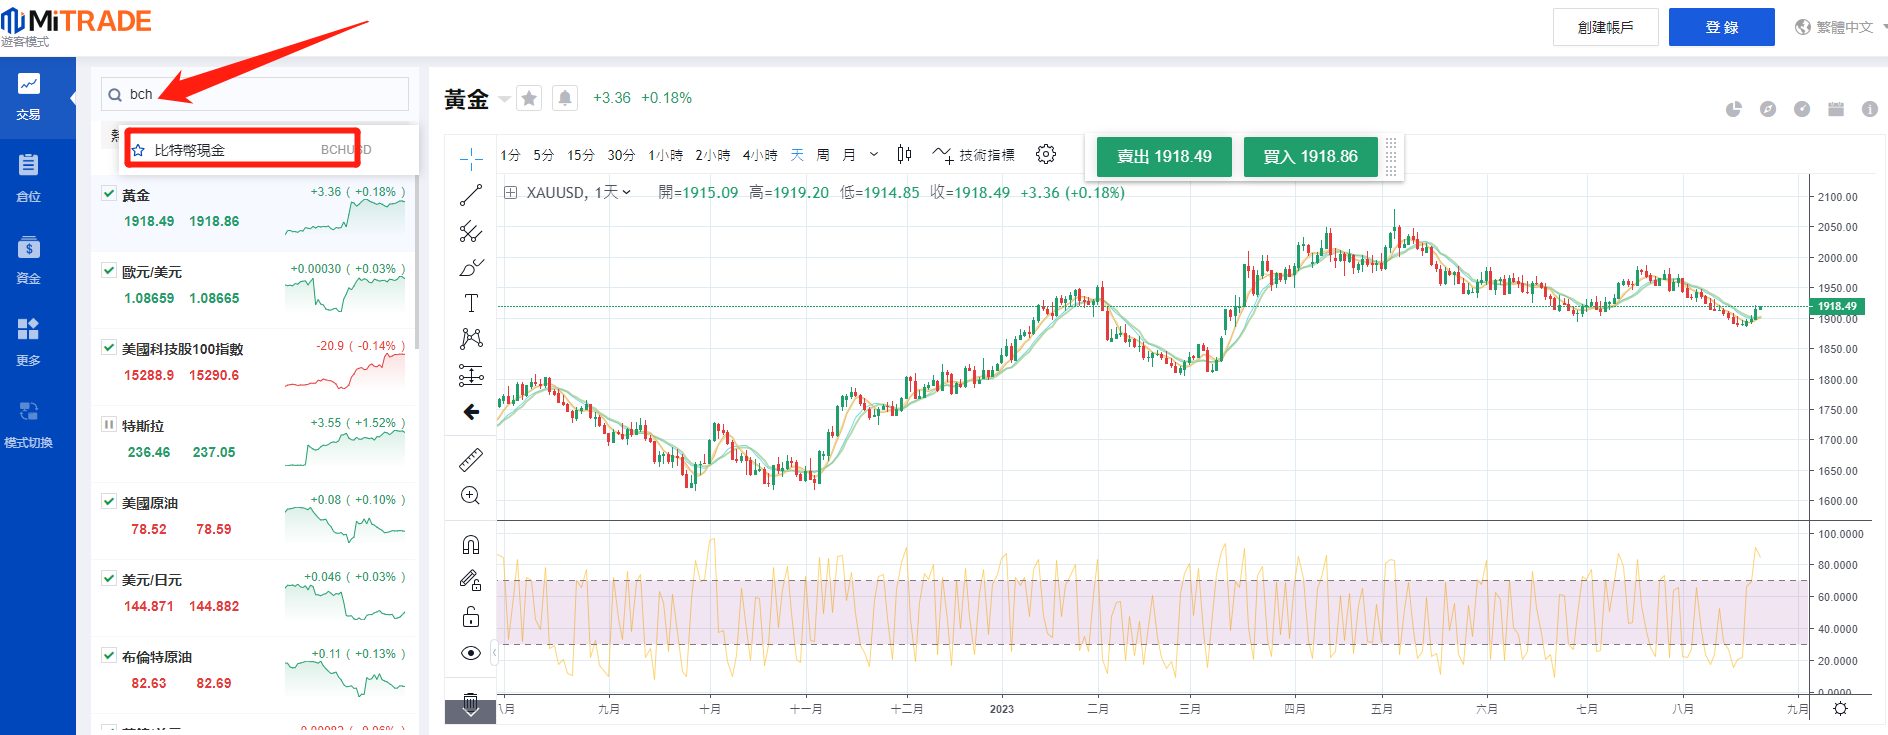1888x735 pixels.
Task: Open the 繁體中文 language dropdown
Action: coord(1840,27)
